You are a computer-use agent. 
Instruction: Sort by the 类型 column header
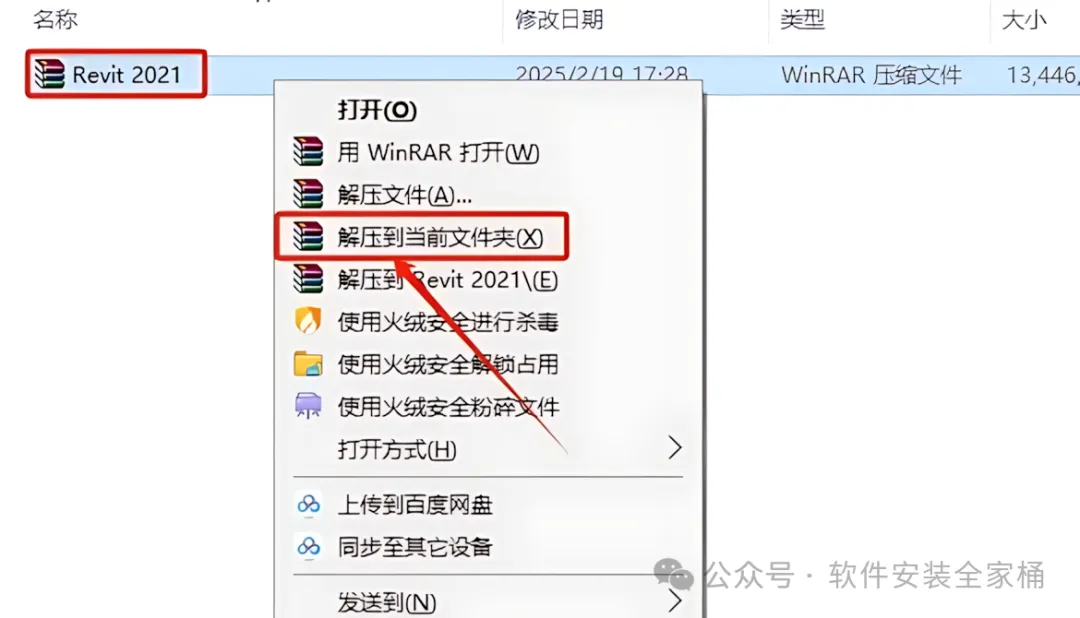point(802,20)
